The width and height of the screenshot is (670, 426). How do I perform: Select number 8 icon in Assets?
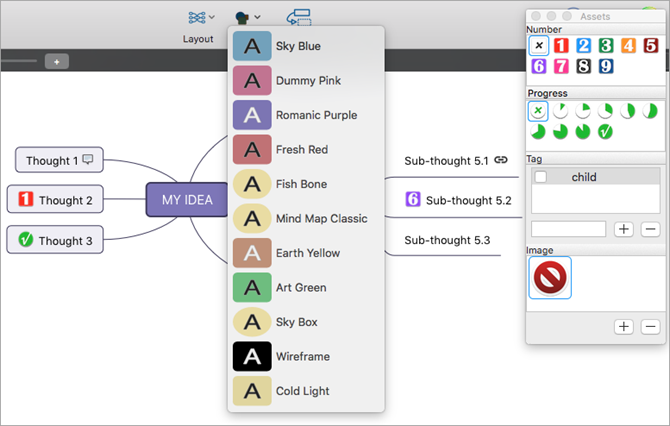coord(583,66)
